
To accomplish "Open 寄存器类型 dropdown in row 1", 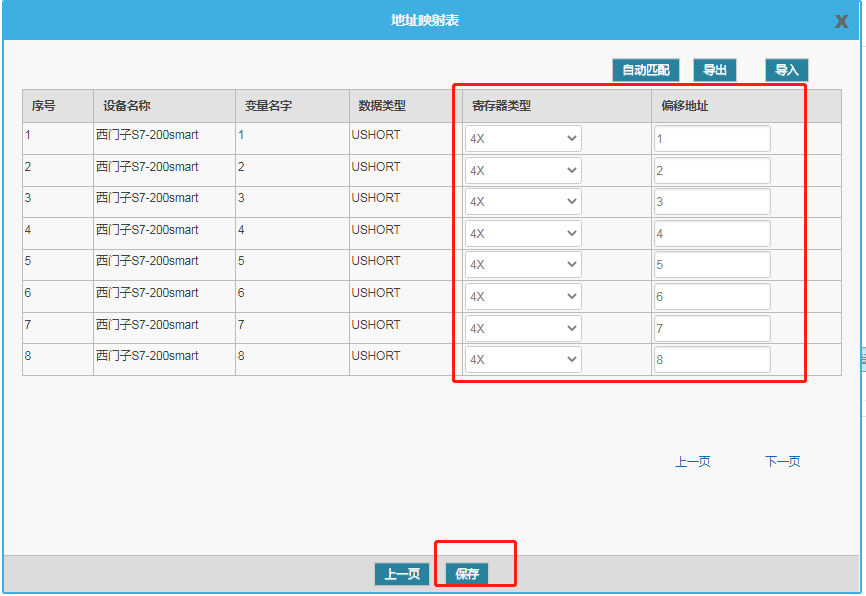I will tap(523, 139).
